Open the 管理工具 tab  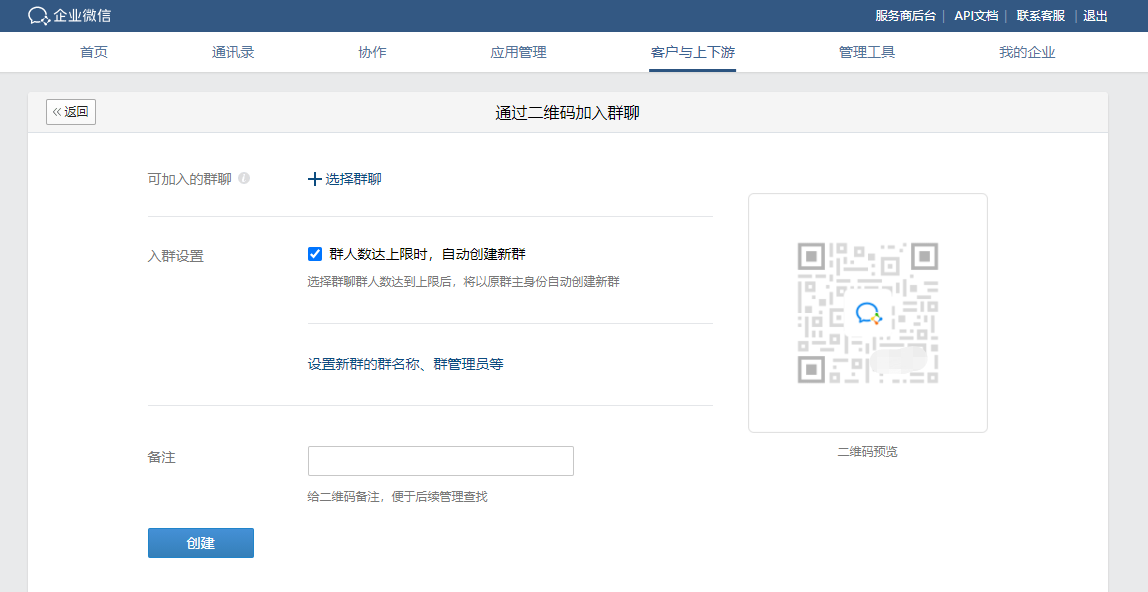point(867,52)
